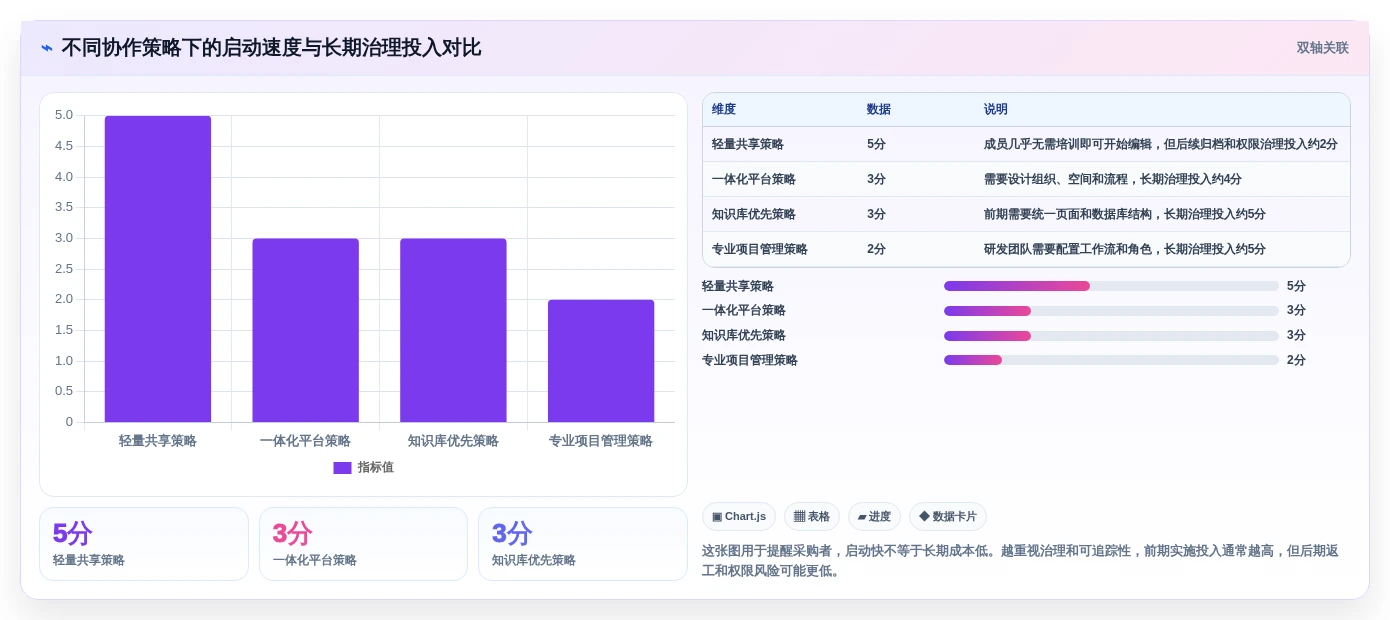Screen dimensions: 1390x620
Task: Click the 数据 column header
Action: point(879,110)
